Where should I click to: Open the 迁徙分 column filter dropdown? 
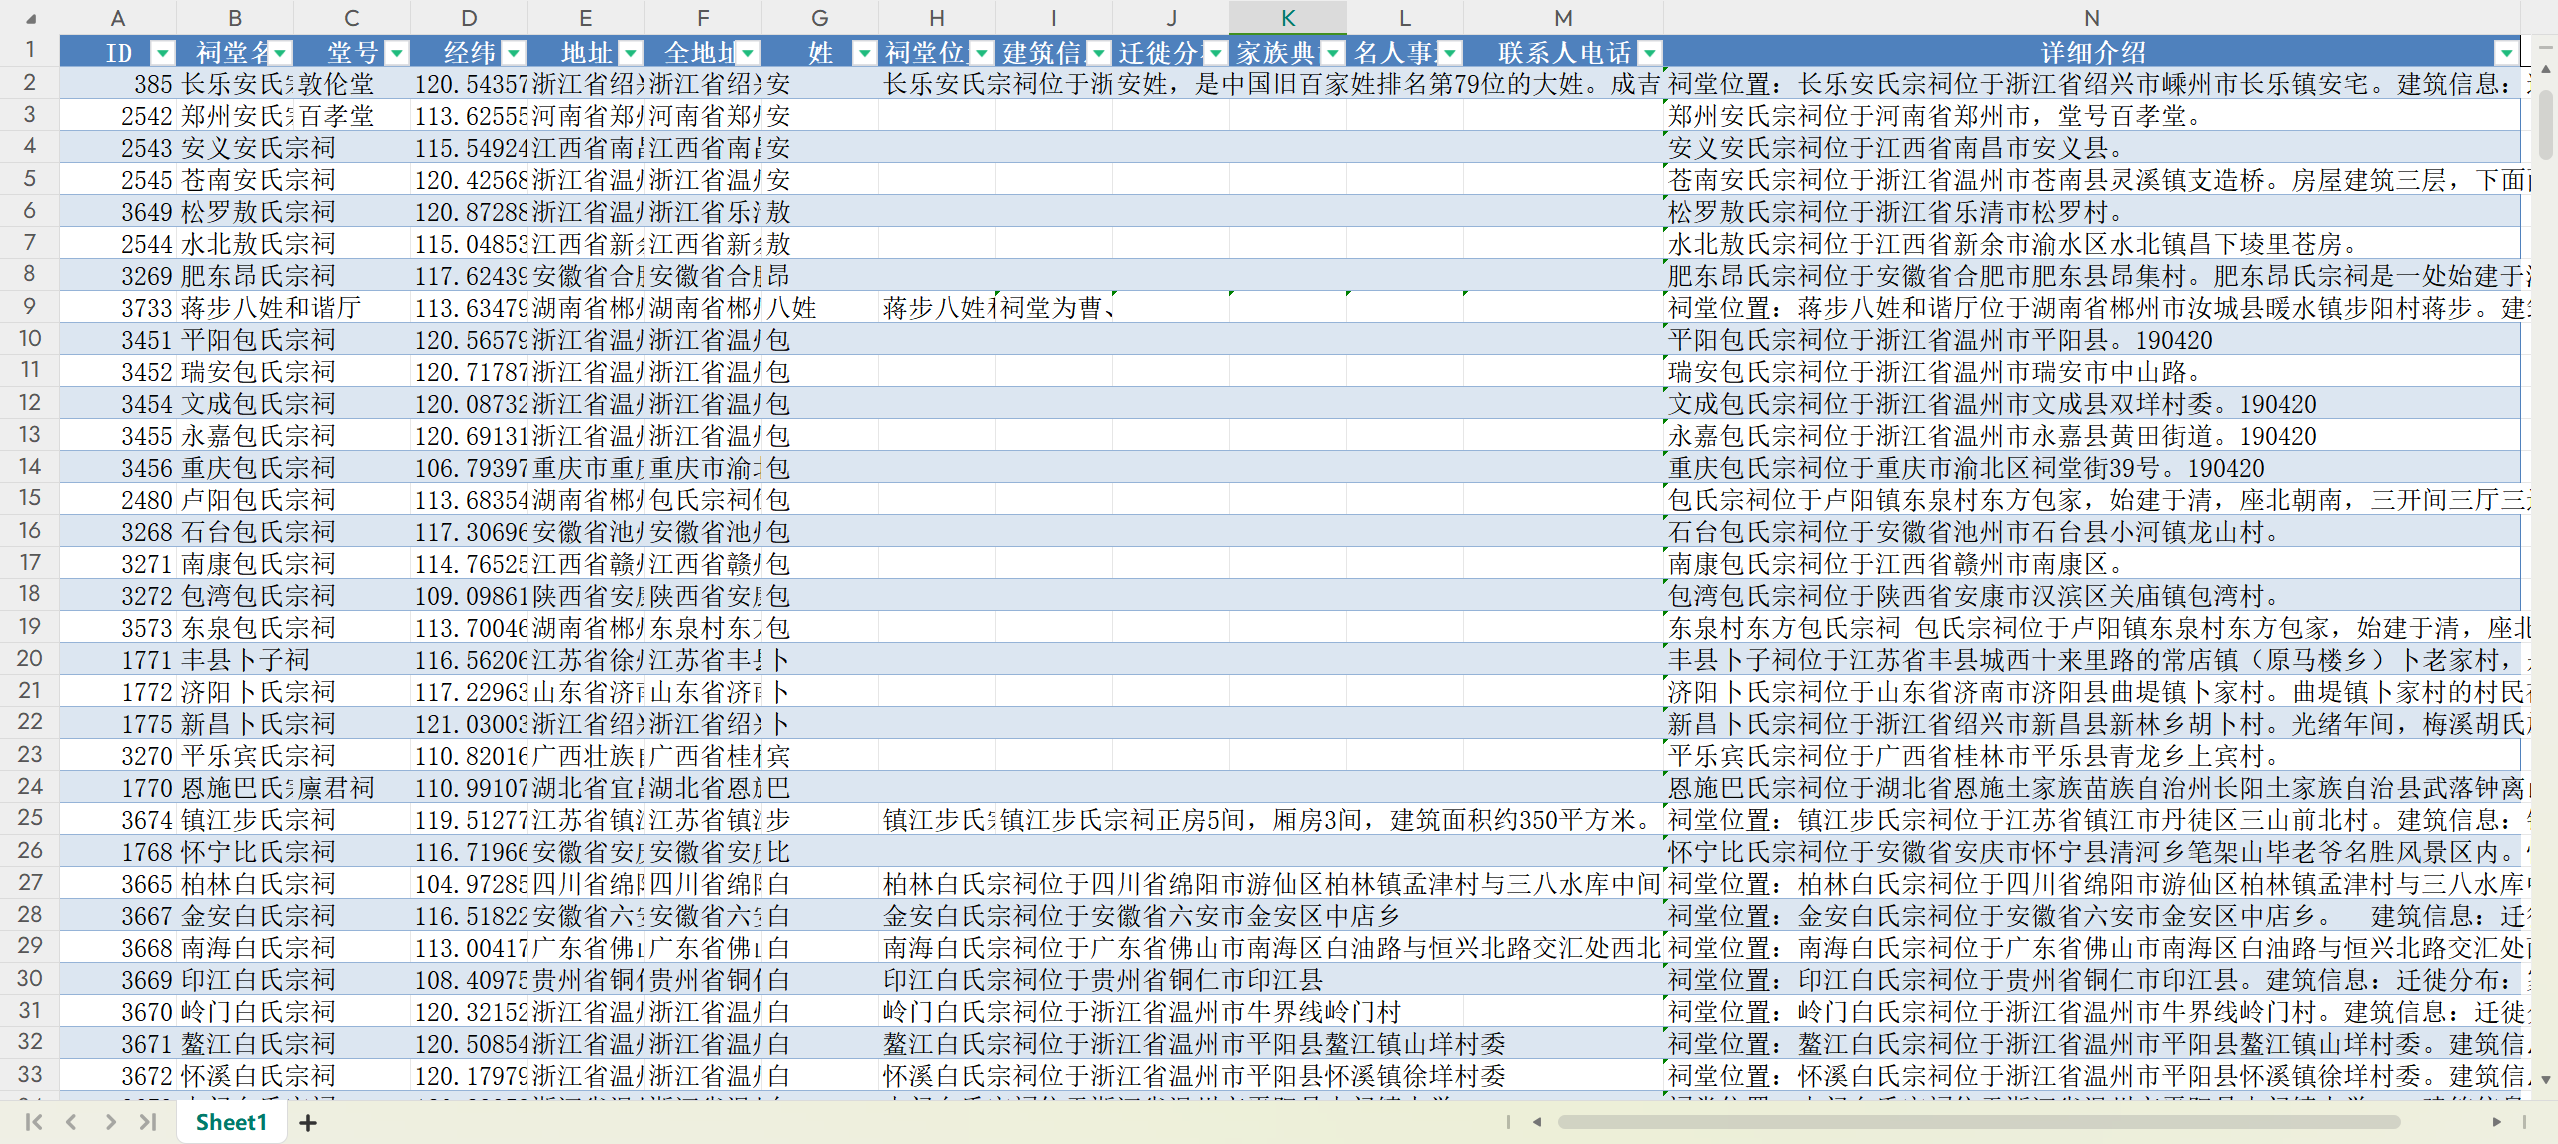pos(1216,53)
